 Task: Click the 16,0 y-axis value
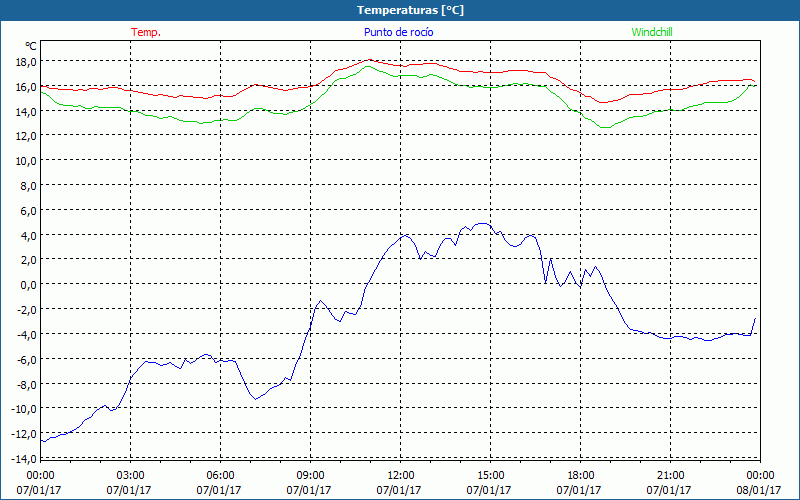click(x=26, y=87)
